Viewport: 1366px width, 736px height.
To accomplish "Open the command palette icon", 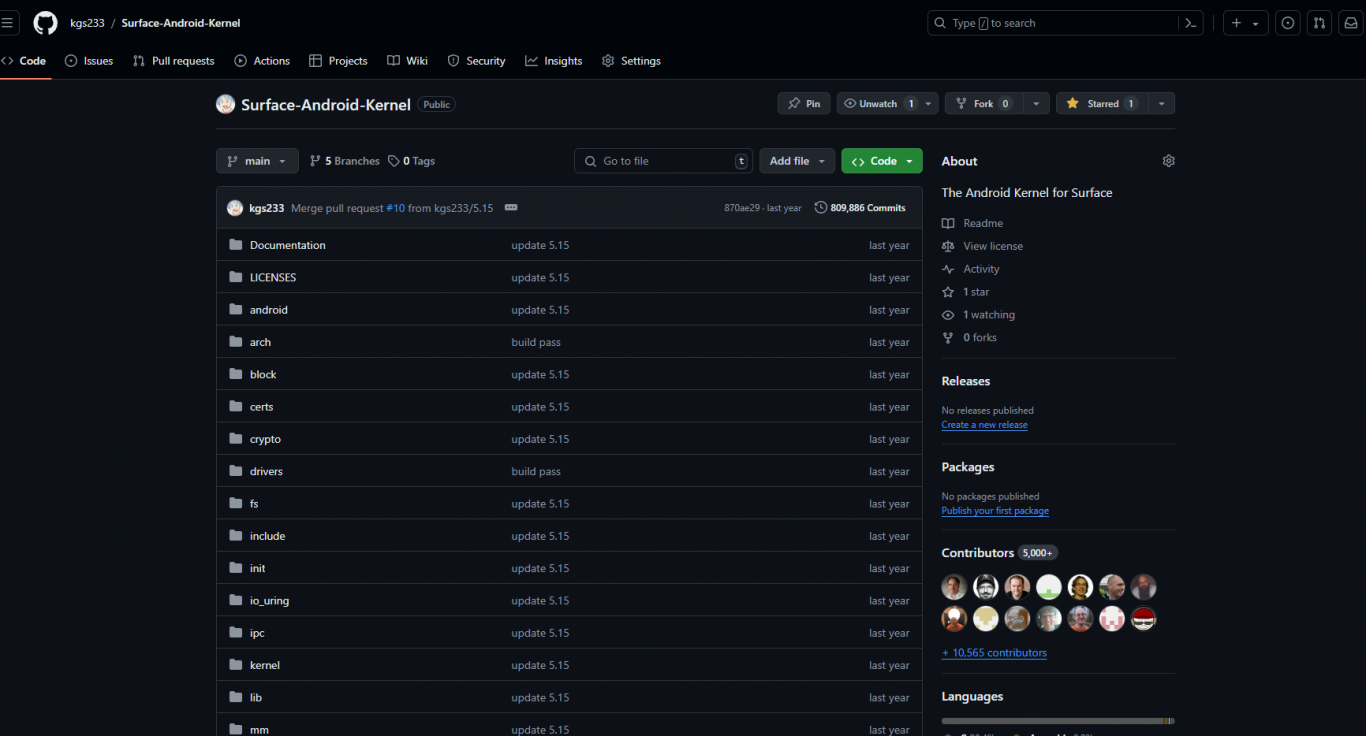I will tap(1190, 23).
